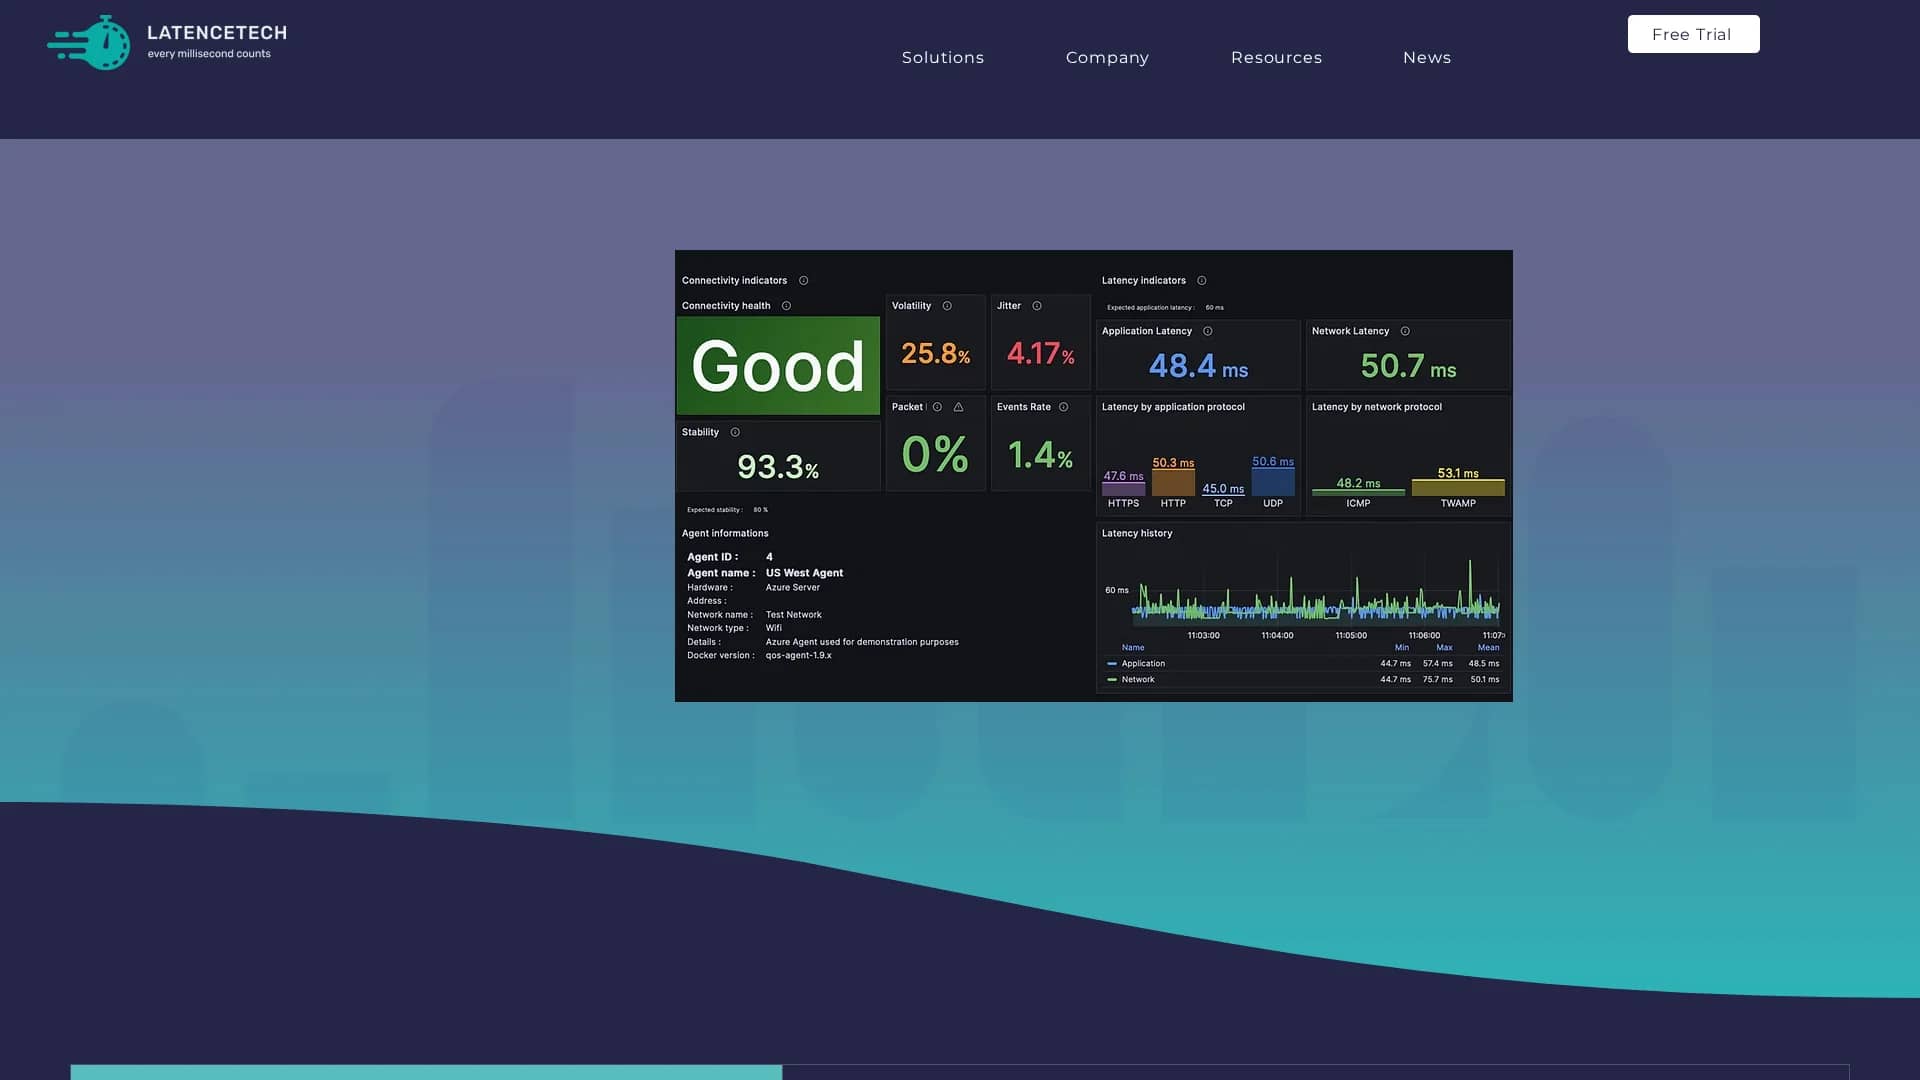The height and width of the screenshot is (1080, 1920).
Task: Click the LATENCETECH brand name text
Action: click(x=217, y=33)
